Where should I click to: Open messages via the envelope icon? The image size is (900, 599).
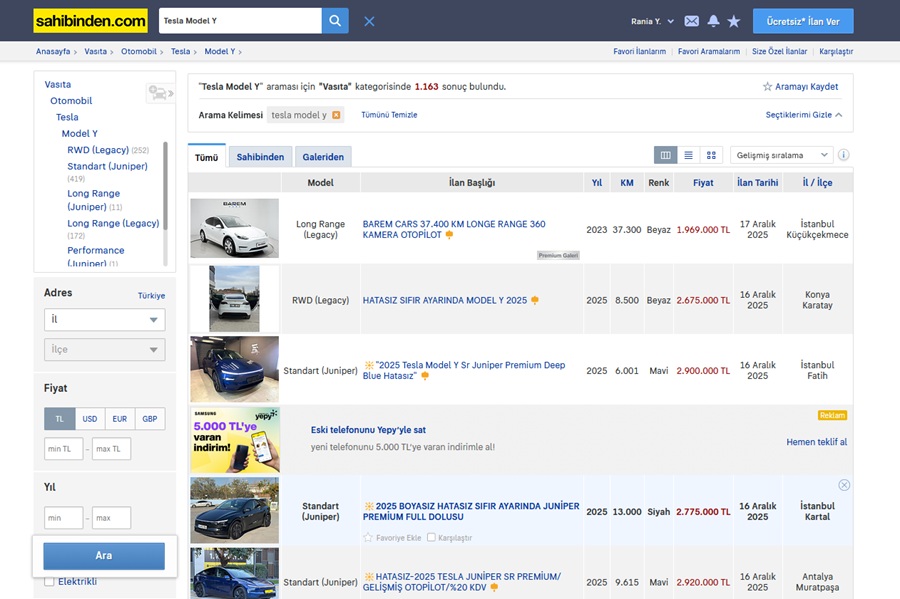[691, 21]
